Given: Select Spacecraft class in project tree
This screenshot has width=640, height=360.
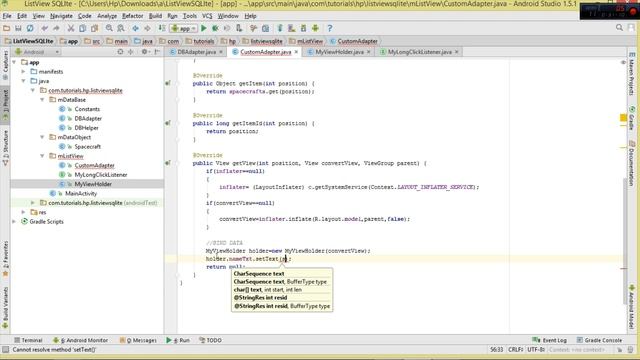Looking at the screenshot, I should (x=88, y=147).
